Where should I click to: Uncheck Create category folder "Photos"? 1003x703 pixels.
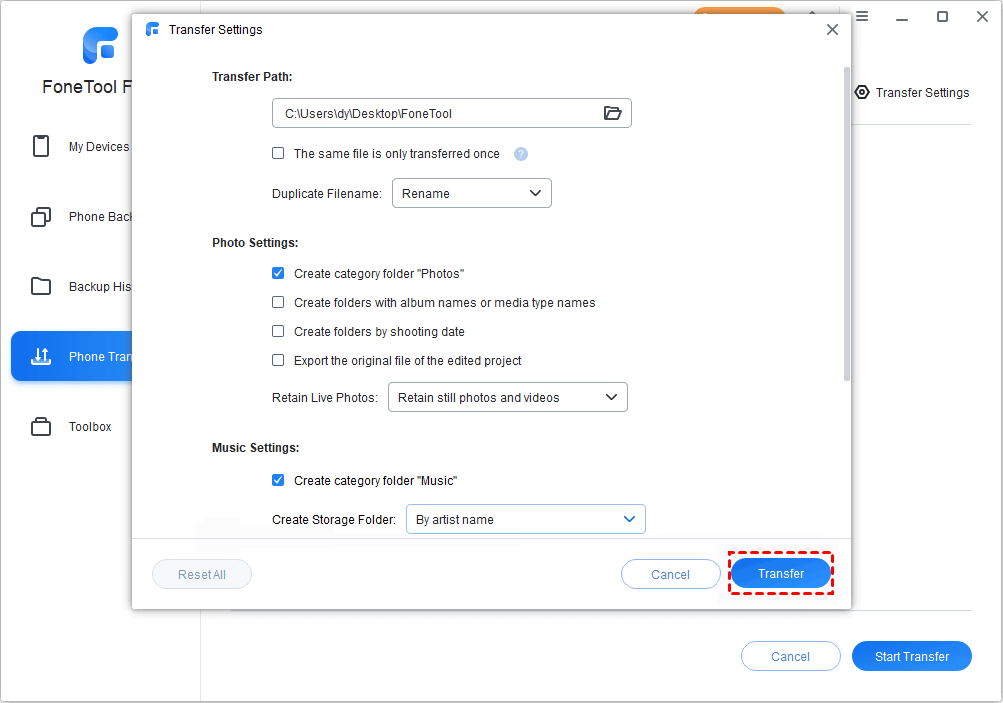[278, 273]
